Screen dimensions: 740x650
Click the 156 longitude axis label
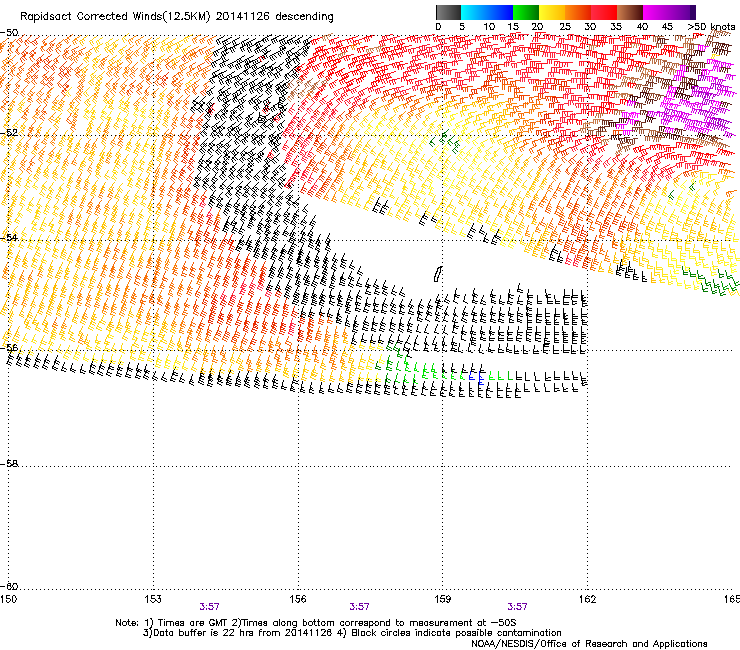click(x=298, y=599)
